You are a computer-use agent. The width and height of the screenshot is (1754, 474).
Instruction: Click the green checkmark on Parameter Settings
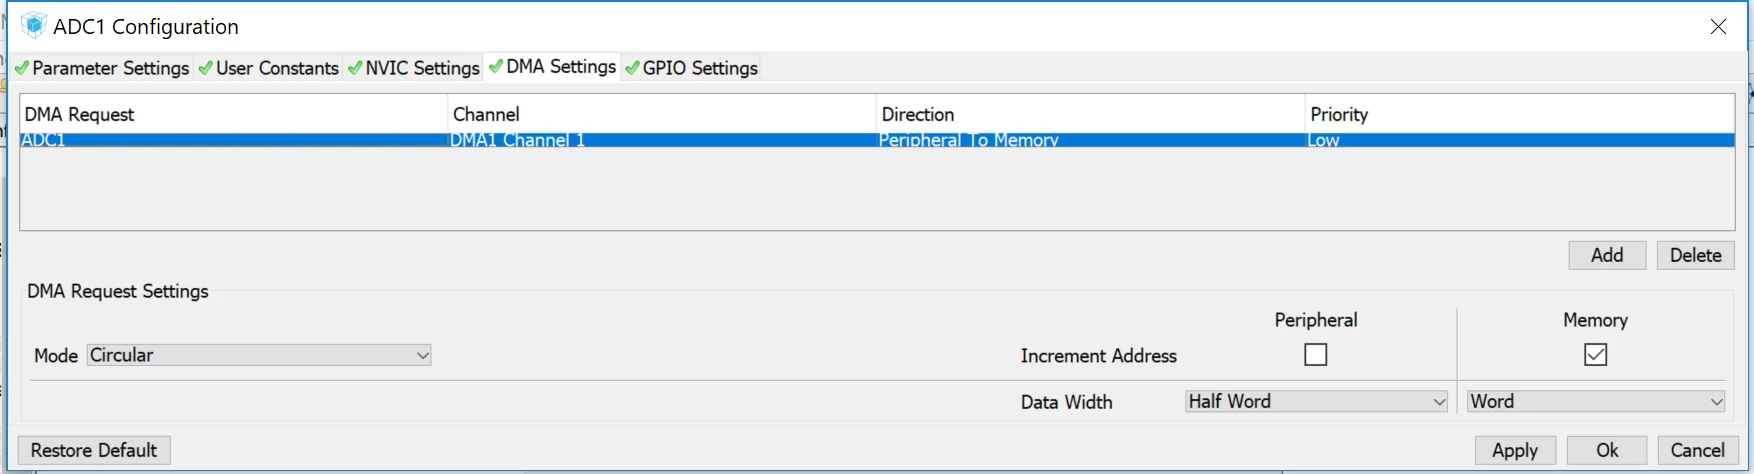tap(22, 68)
